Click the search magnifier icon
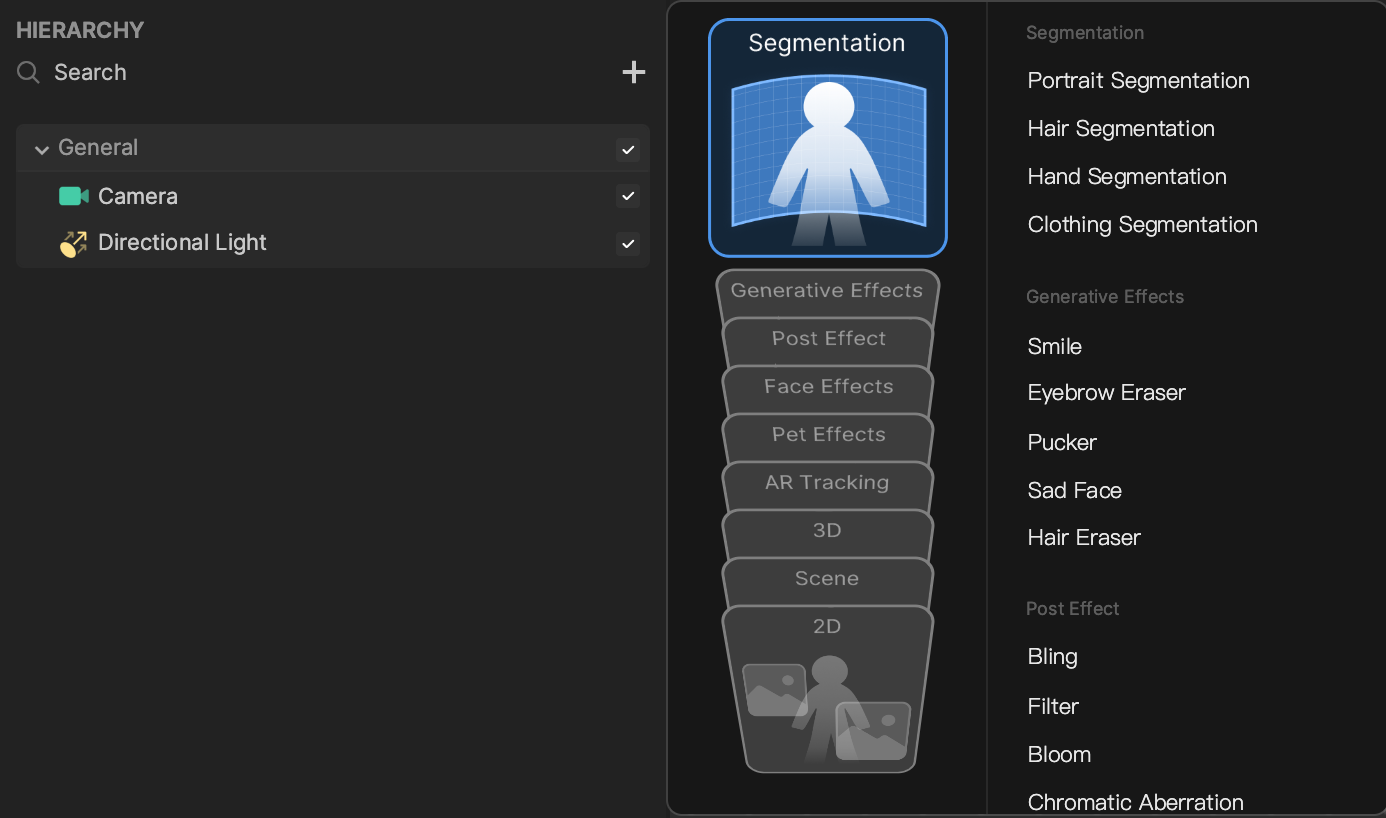Viewport: 1386px width, 818px height. tap(29, 72)
